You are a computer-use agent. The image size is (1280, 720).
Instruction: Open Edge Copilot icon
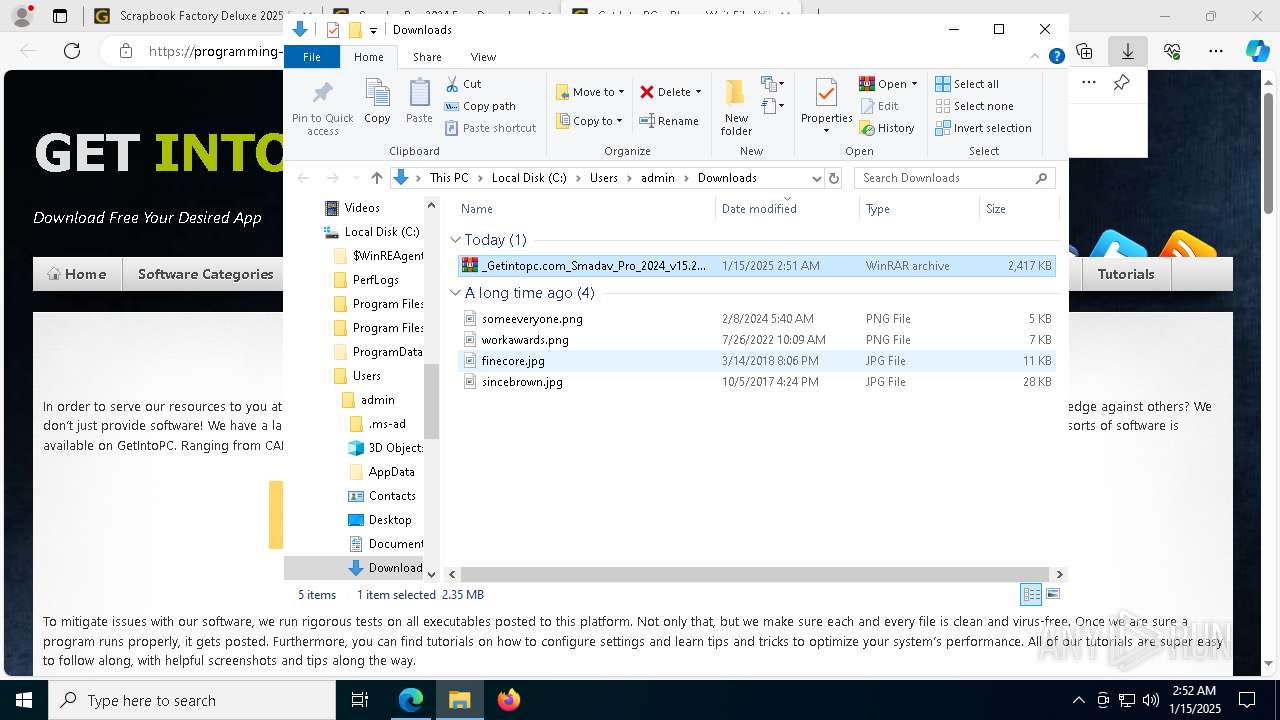point(1257,51)
